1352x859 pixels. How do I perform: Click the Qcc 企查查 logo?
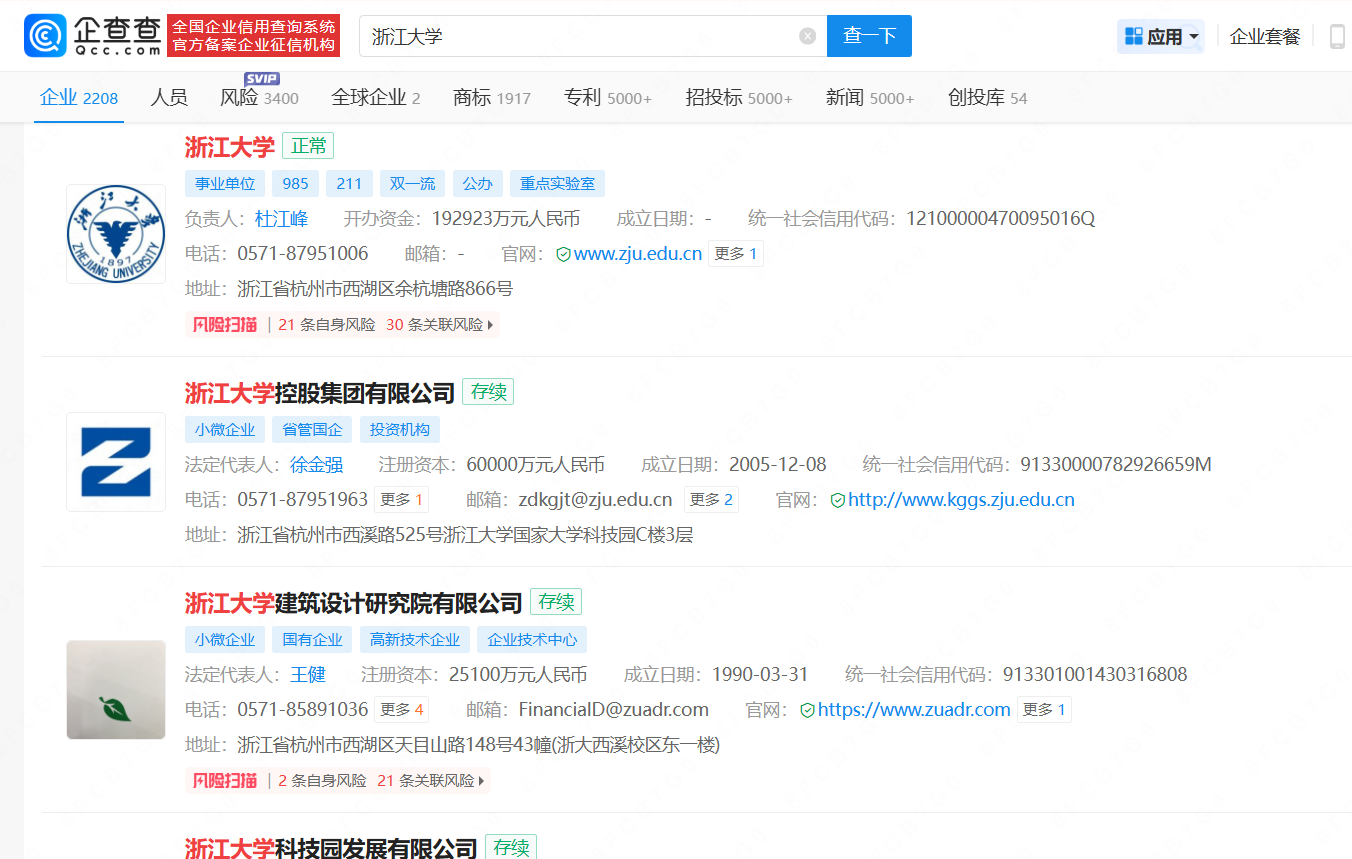click(93, 36)
